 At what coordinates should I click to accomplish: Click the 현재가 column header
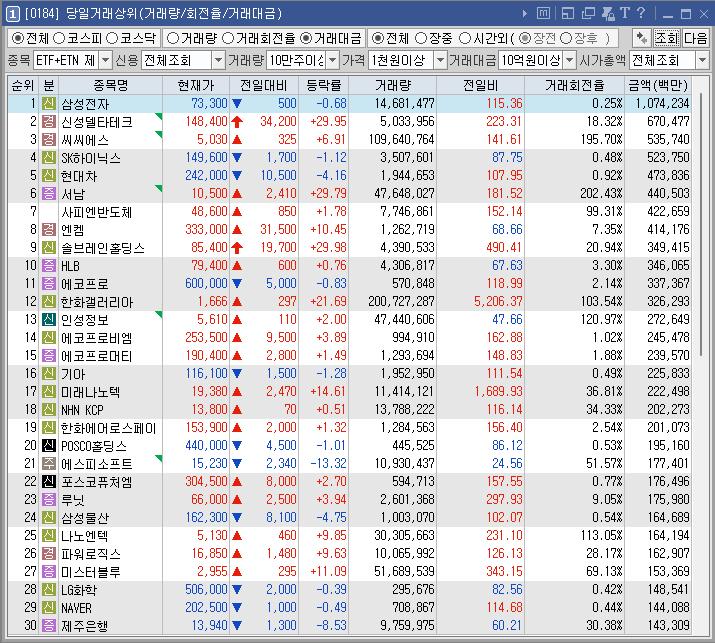[196, 85]
